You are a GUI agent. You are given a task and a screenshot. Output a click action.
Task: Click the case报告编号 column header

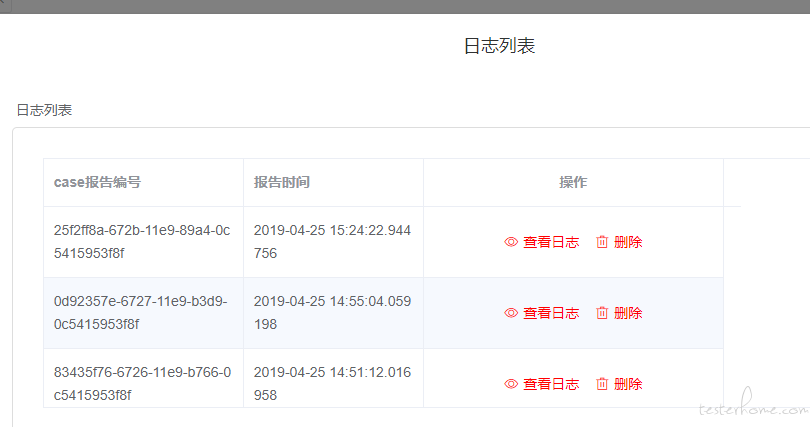point(97,182)
